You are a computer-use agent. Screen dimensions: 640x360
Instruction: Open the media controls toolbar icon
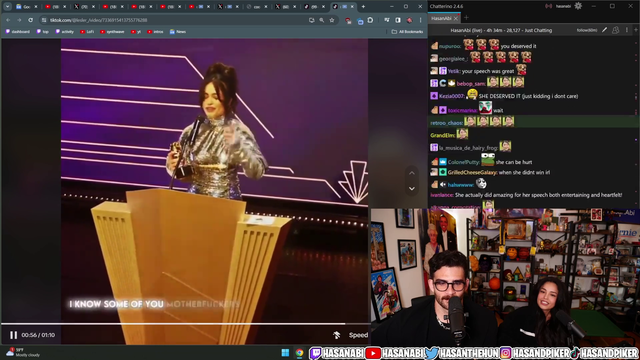pos(387,20)
